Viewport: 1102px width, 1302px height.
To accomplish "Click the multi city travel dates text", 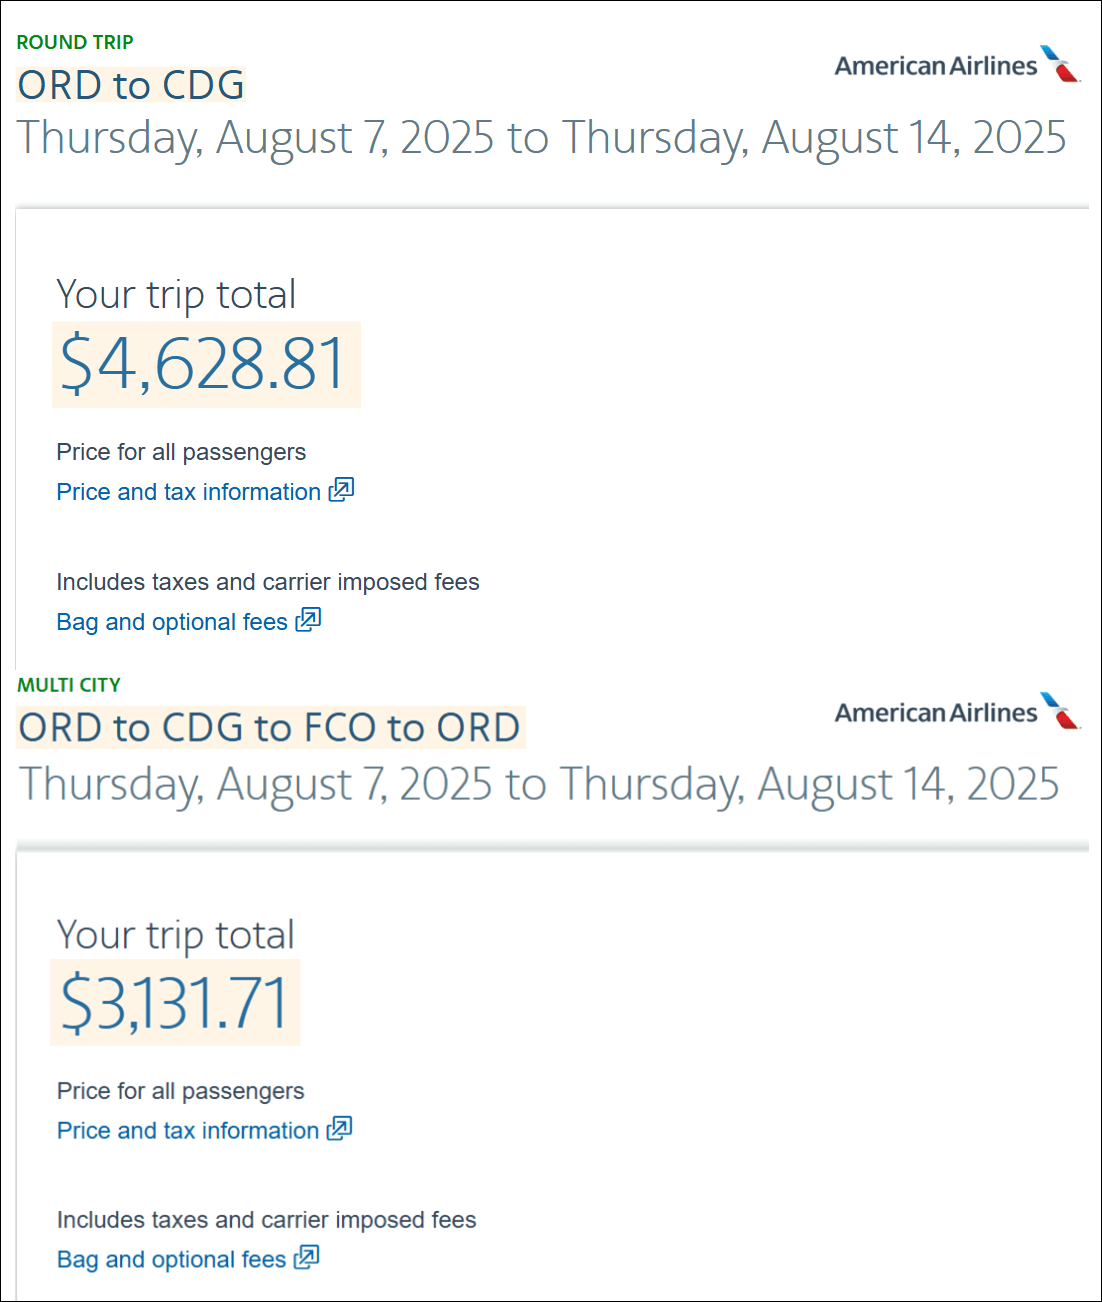I will 539,784.
